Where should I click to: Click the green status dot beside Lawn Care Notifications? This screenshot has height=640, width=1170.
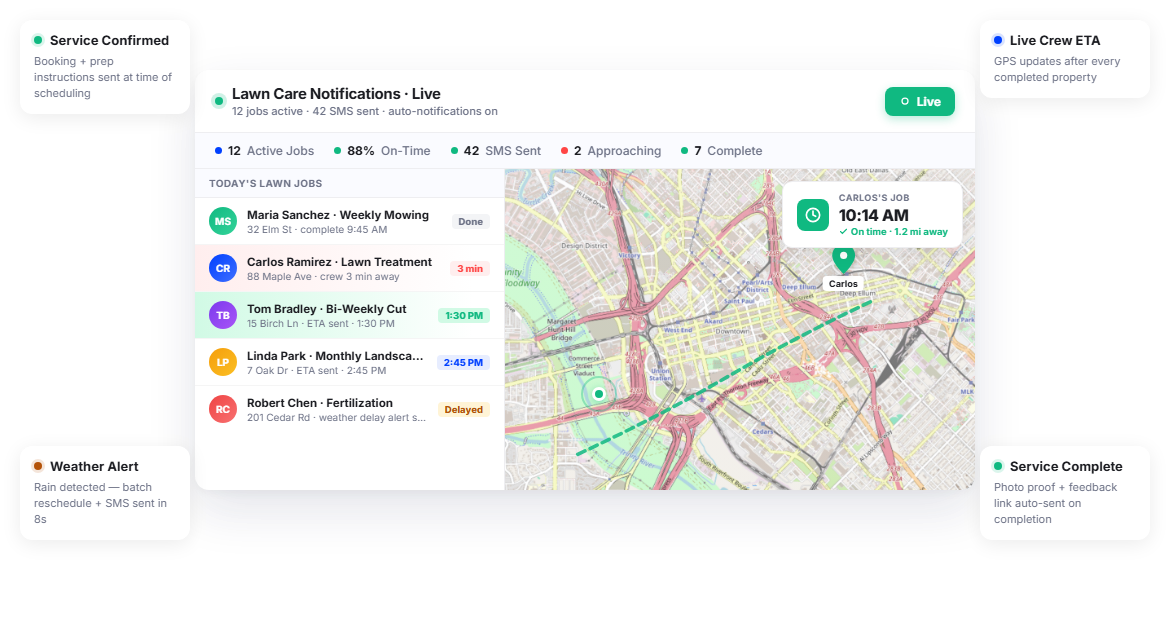pyautogui.click(x=219, y=101)
